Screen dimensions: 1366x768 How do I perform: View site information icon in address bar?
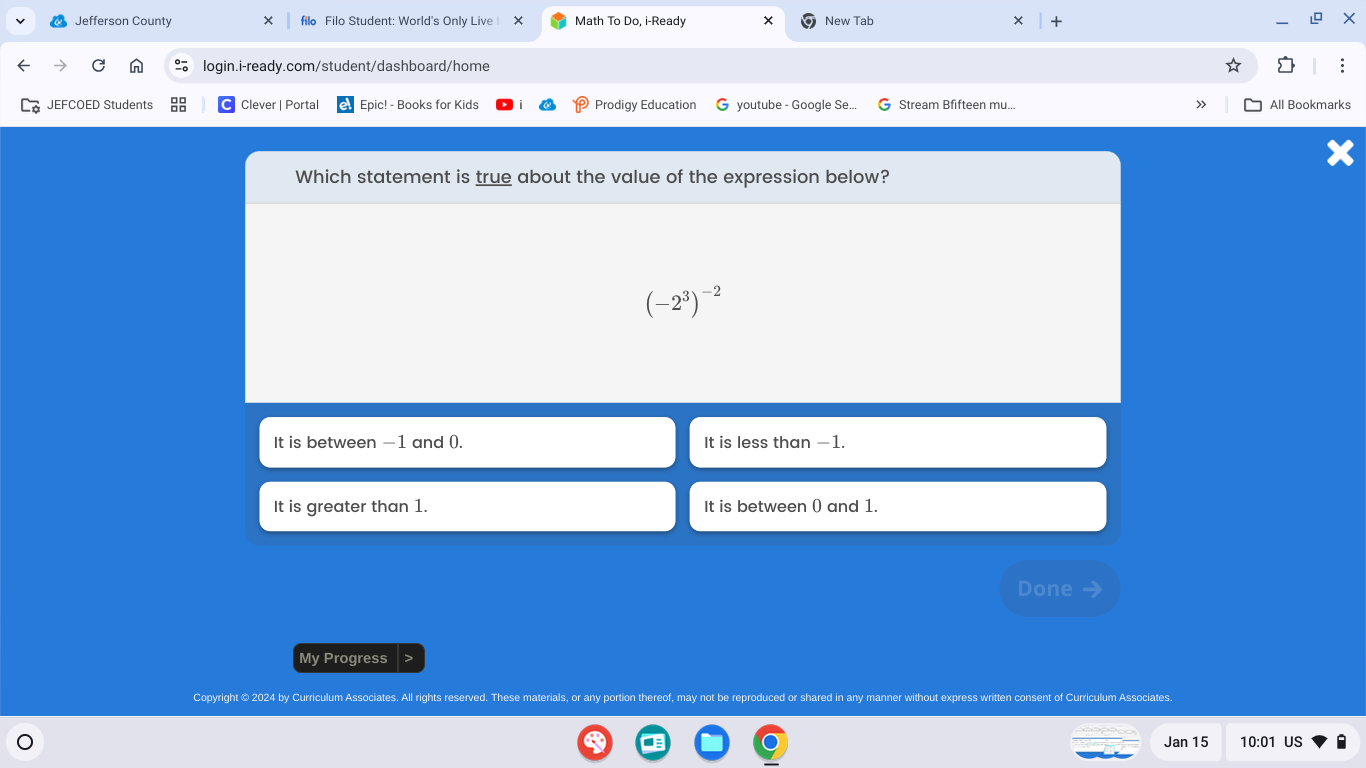click(x=181, y=66)
